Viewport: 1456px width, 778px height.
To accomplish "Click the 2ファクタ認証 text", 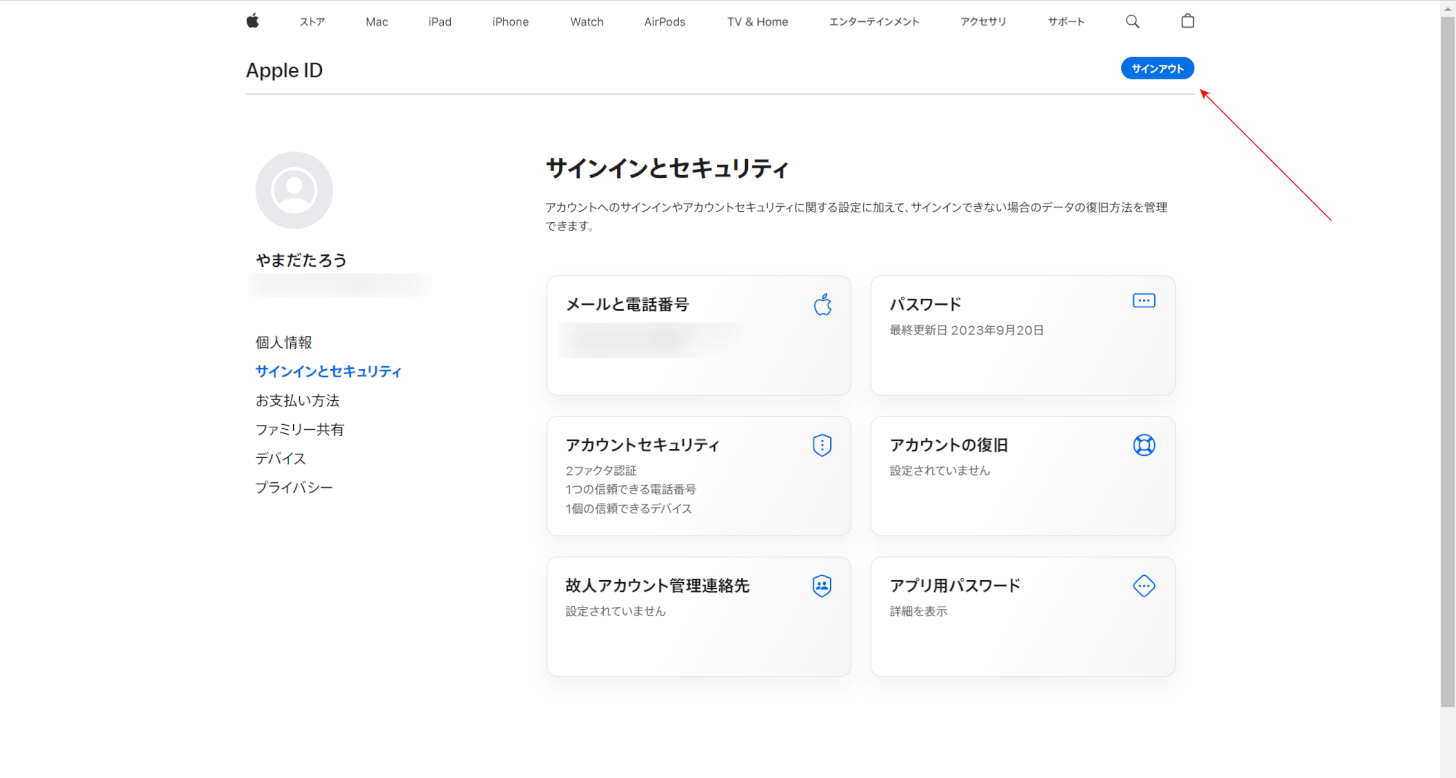I will click(601, 471).
